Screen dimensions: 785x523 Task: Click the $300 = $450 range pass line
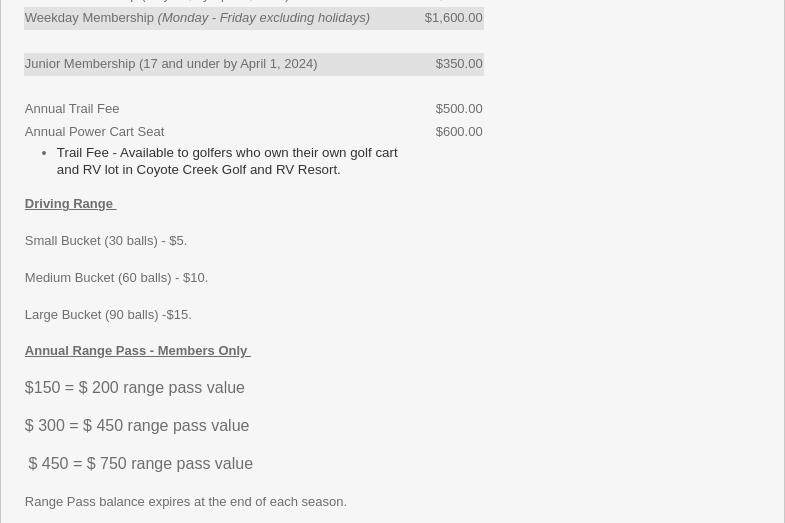(x=136, y=425)
